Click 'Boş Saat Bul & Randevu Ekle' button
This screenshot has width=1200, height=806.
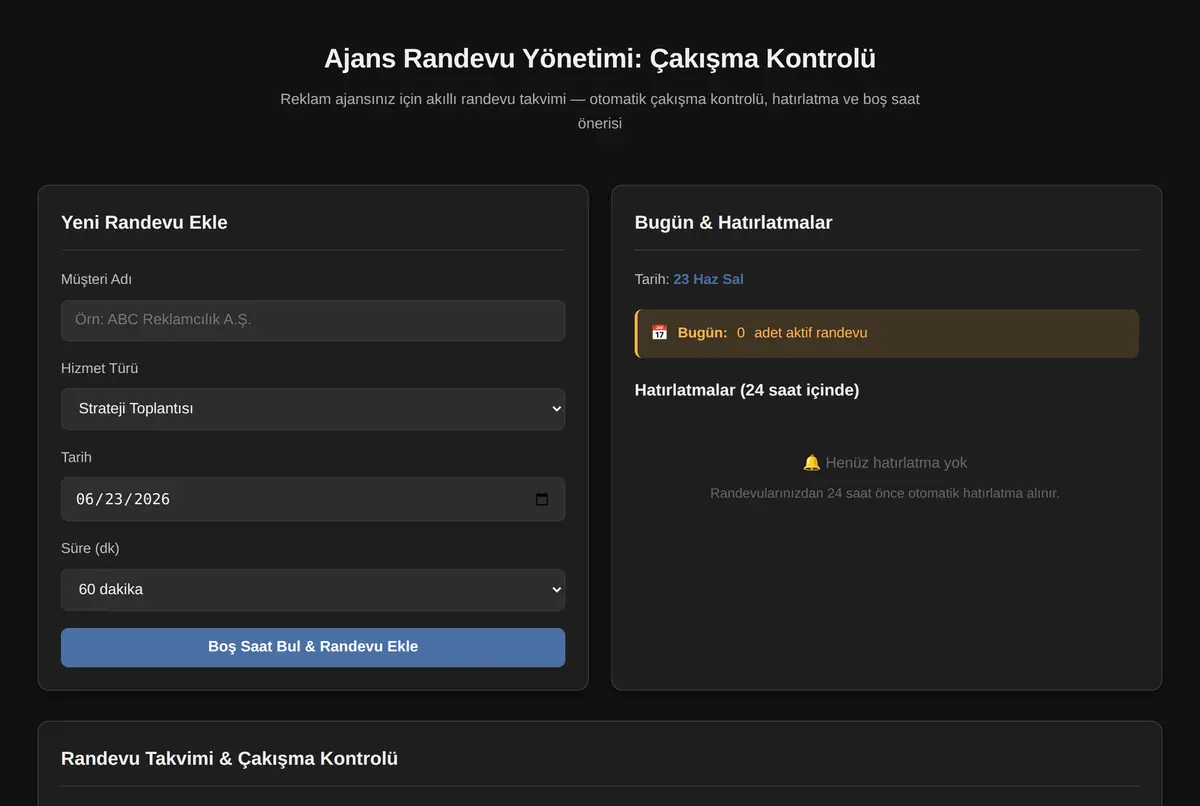313,647
